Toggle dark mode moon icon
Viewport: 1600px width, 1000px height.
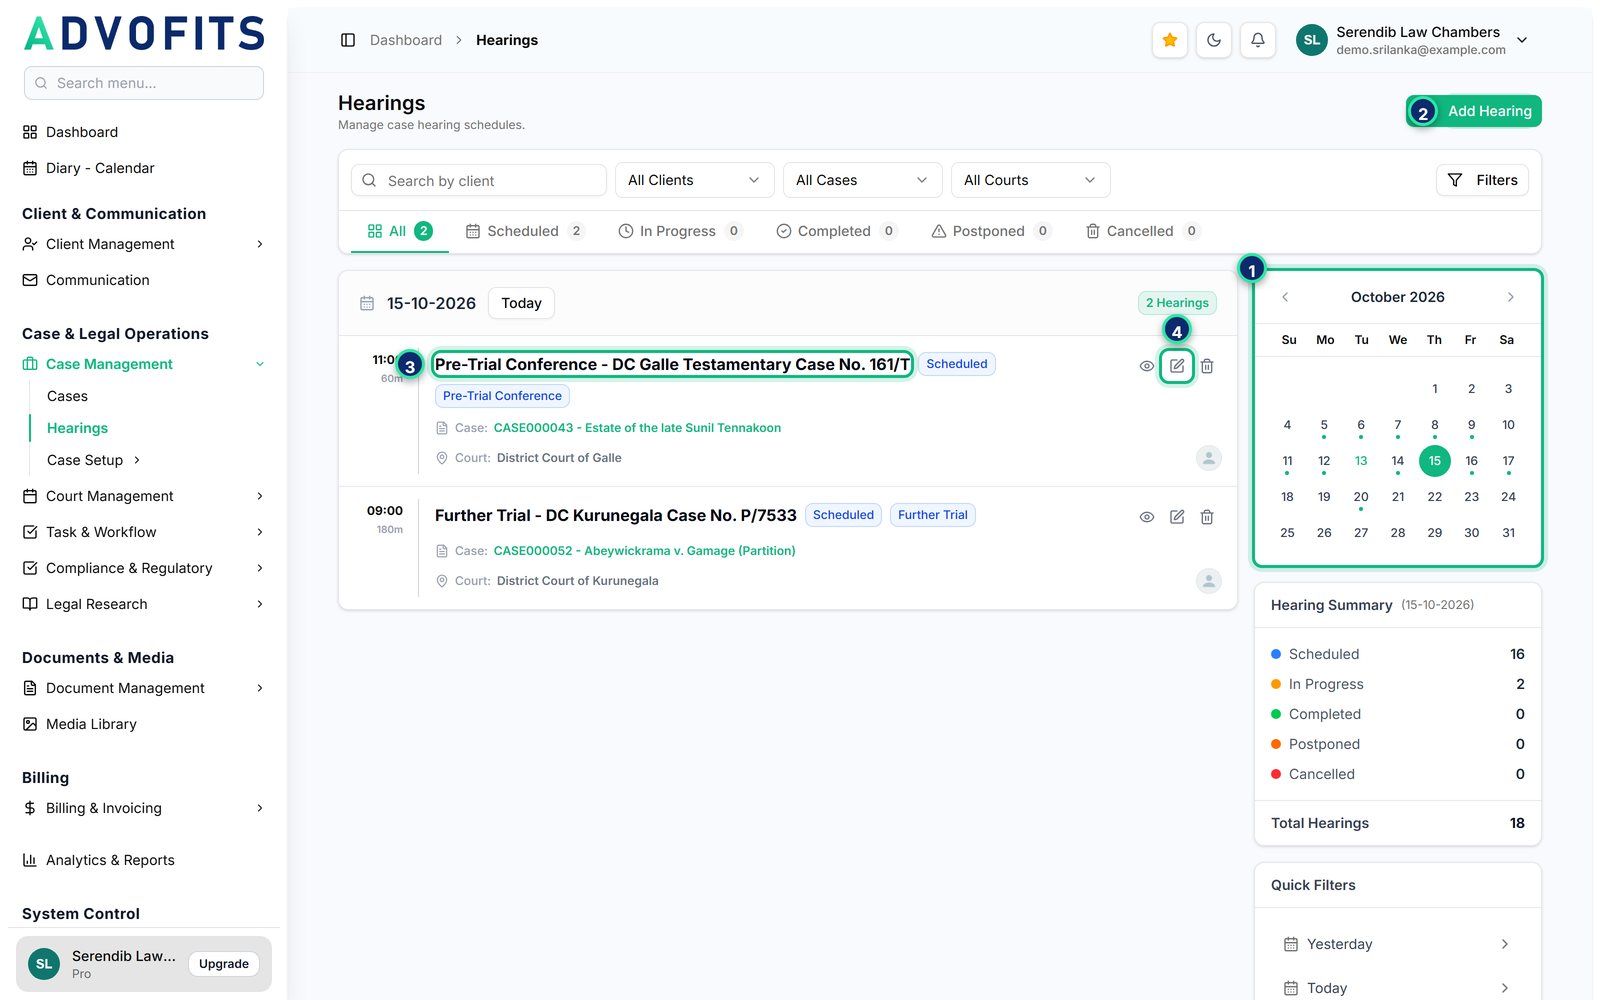pyautogui.click(x=1214, y=40)
